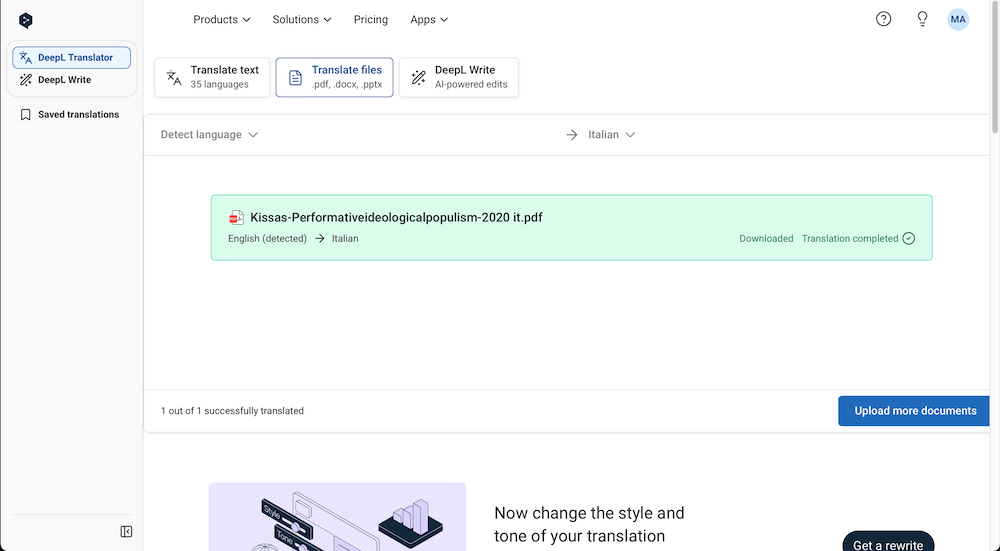Open the help question mark icon
The width and height of the screenshot is (1000, 551).
883,19
